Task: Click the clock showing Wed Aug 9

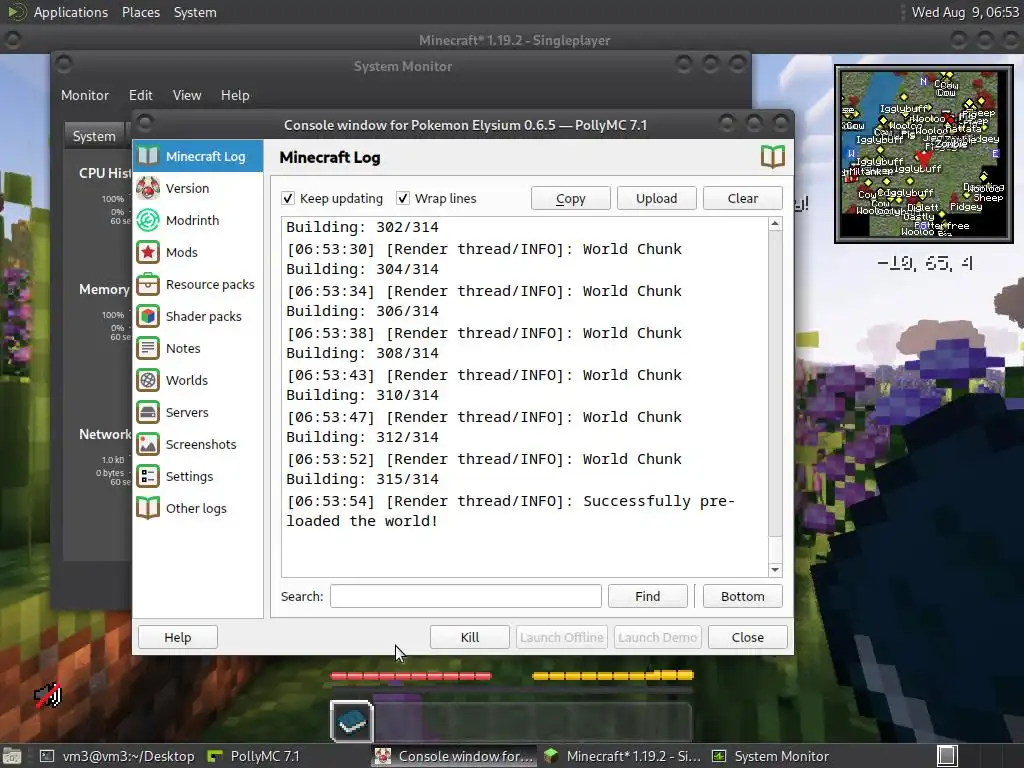Action: point(965,12)
